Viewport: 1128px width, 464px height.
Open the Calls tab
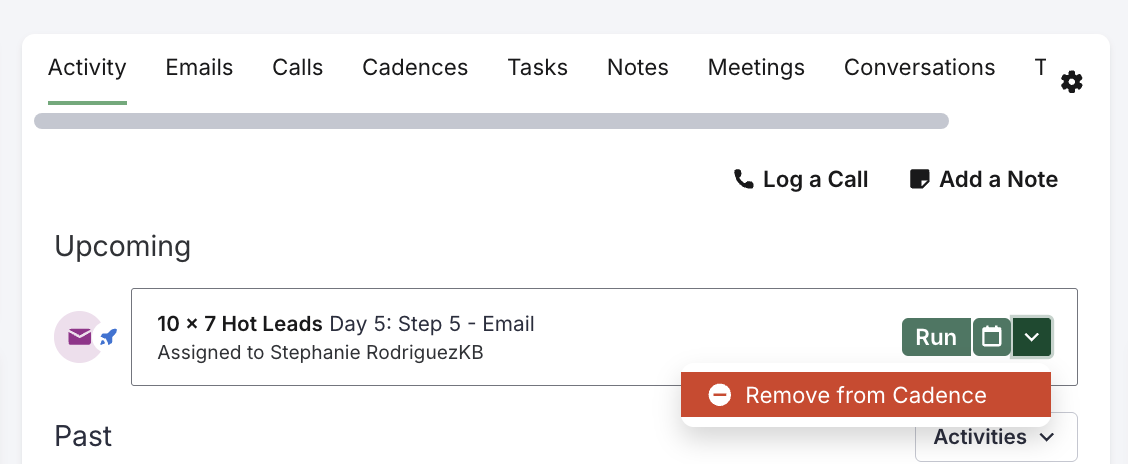[298, 68]
